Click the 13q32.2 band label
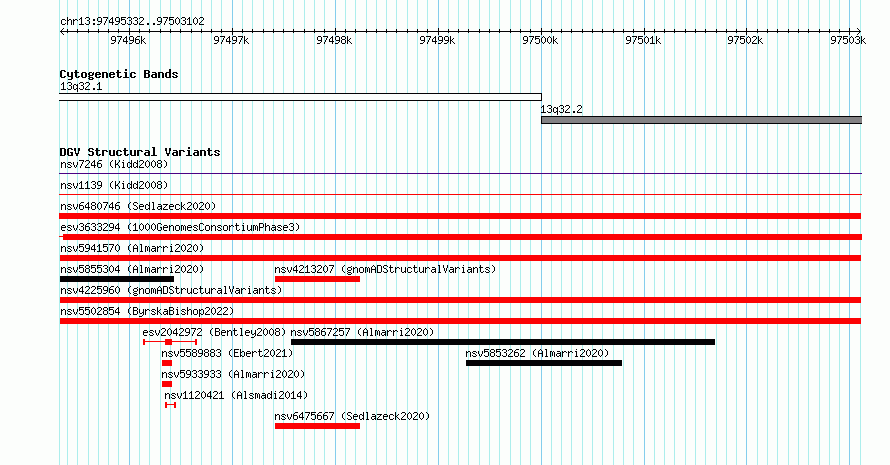 561,110
